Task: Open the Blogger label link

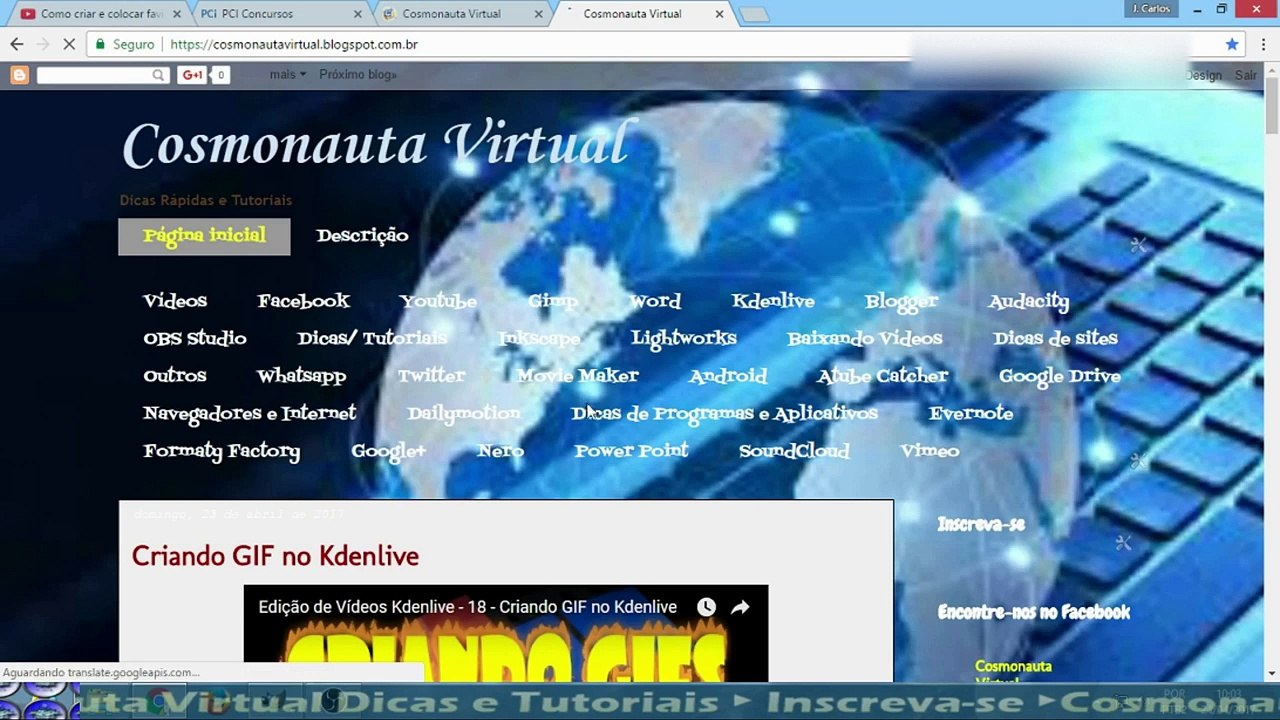Action: 901,301
